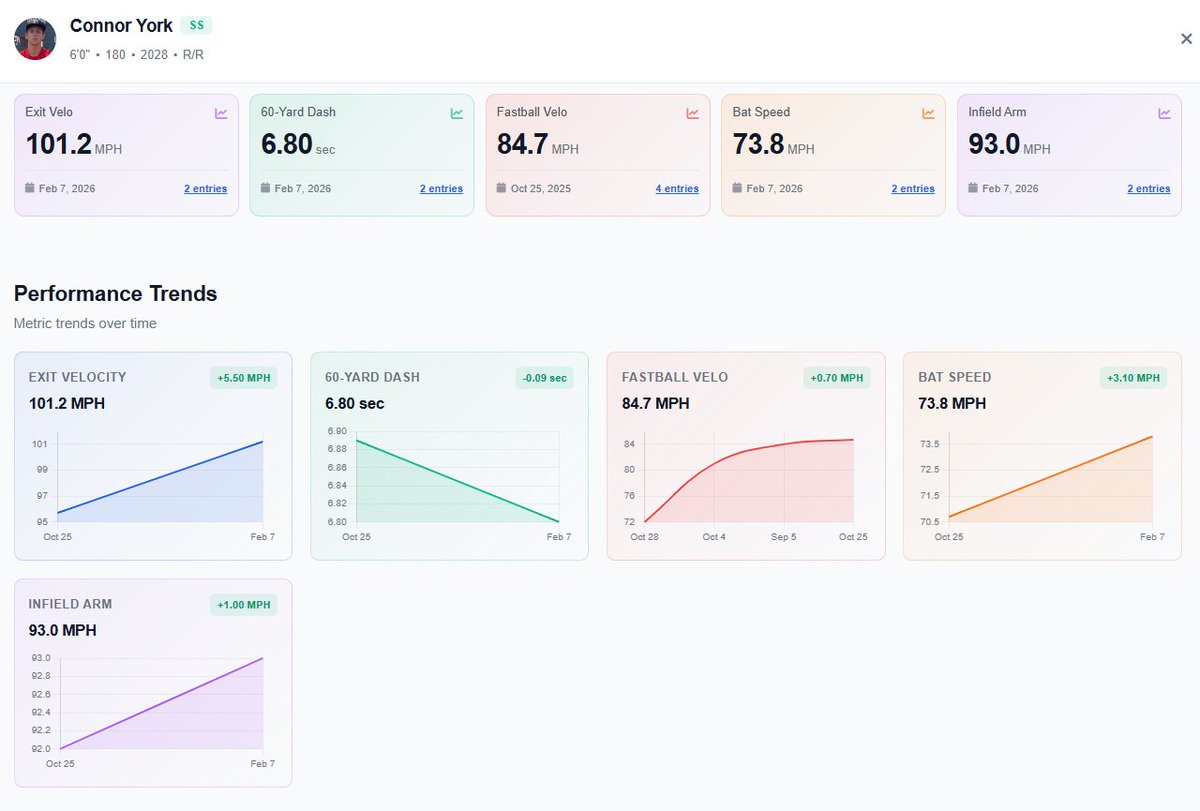
Task: Click the +1.00 MPH change badge
Action: [x=244, y=605]
